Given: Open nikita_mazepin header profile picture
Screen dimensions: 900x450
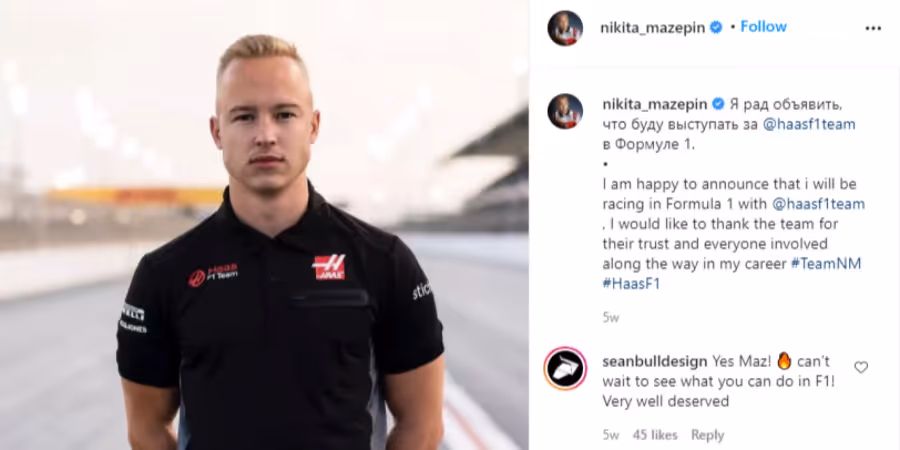Looking at the screenshot, I should pyautogui.click(x=565, y=28).
